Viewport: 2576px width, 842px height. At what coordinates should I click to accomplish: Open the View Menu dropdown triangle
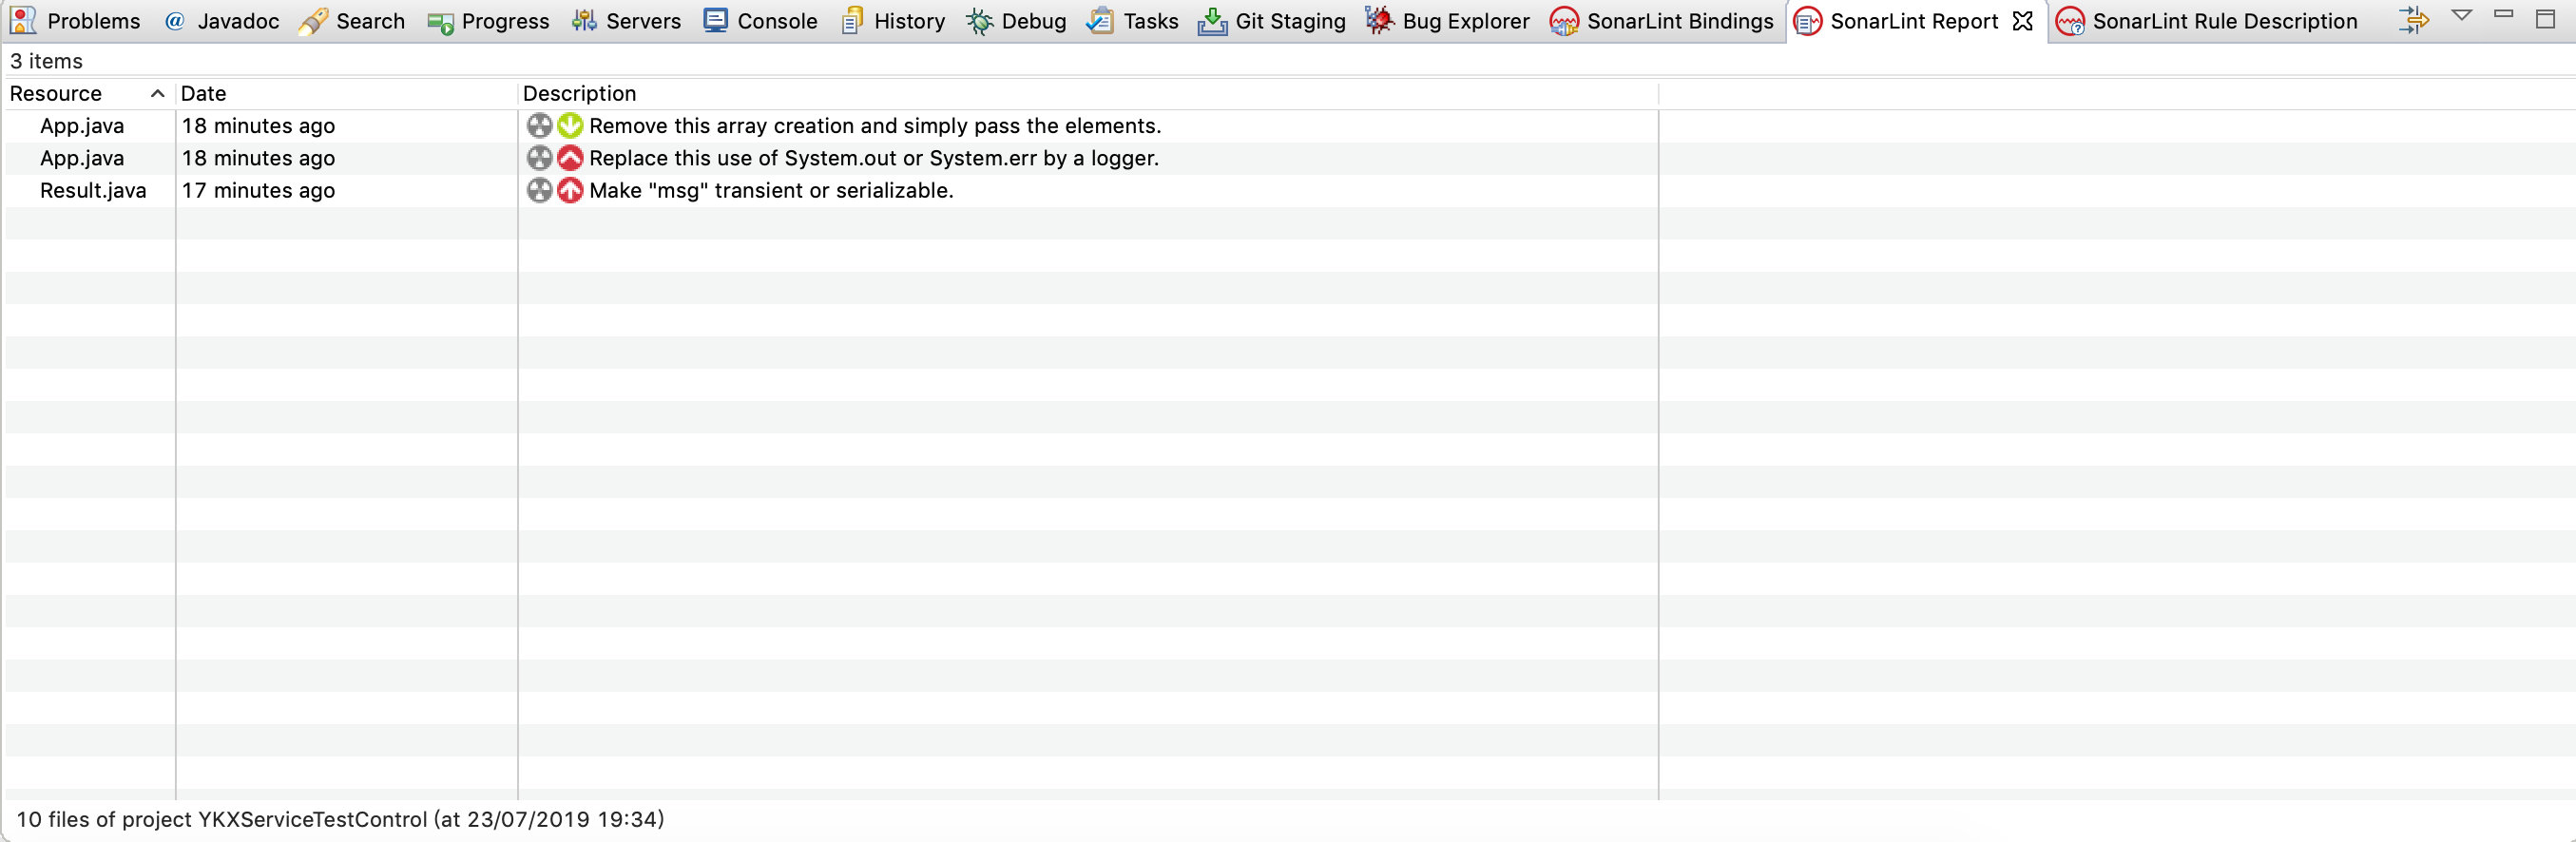(2462, 15)
